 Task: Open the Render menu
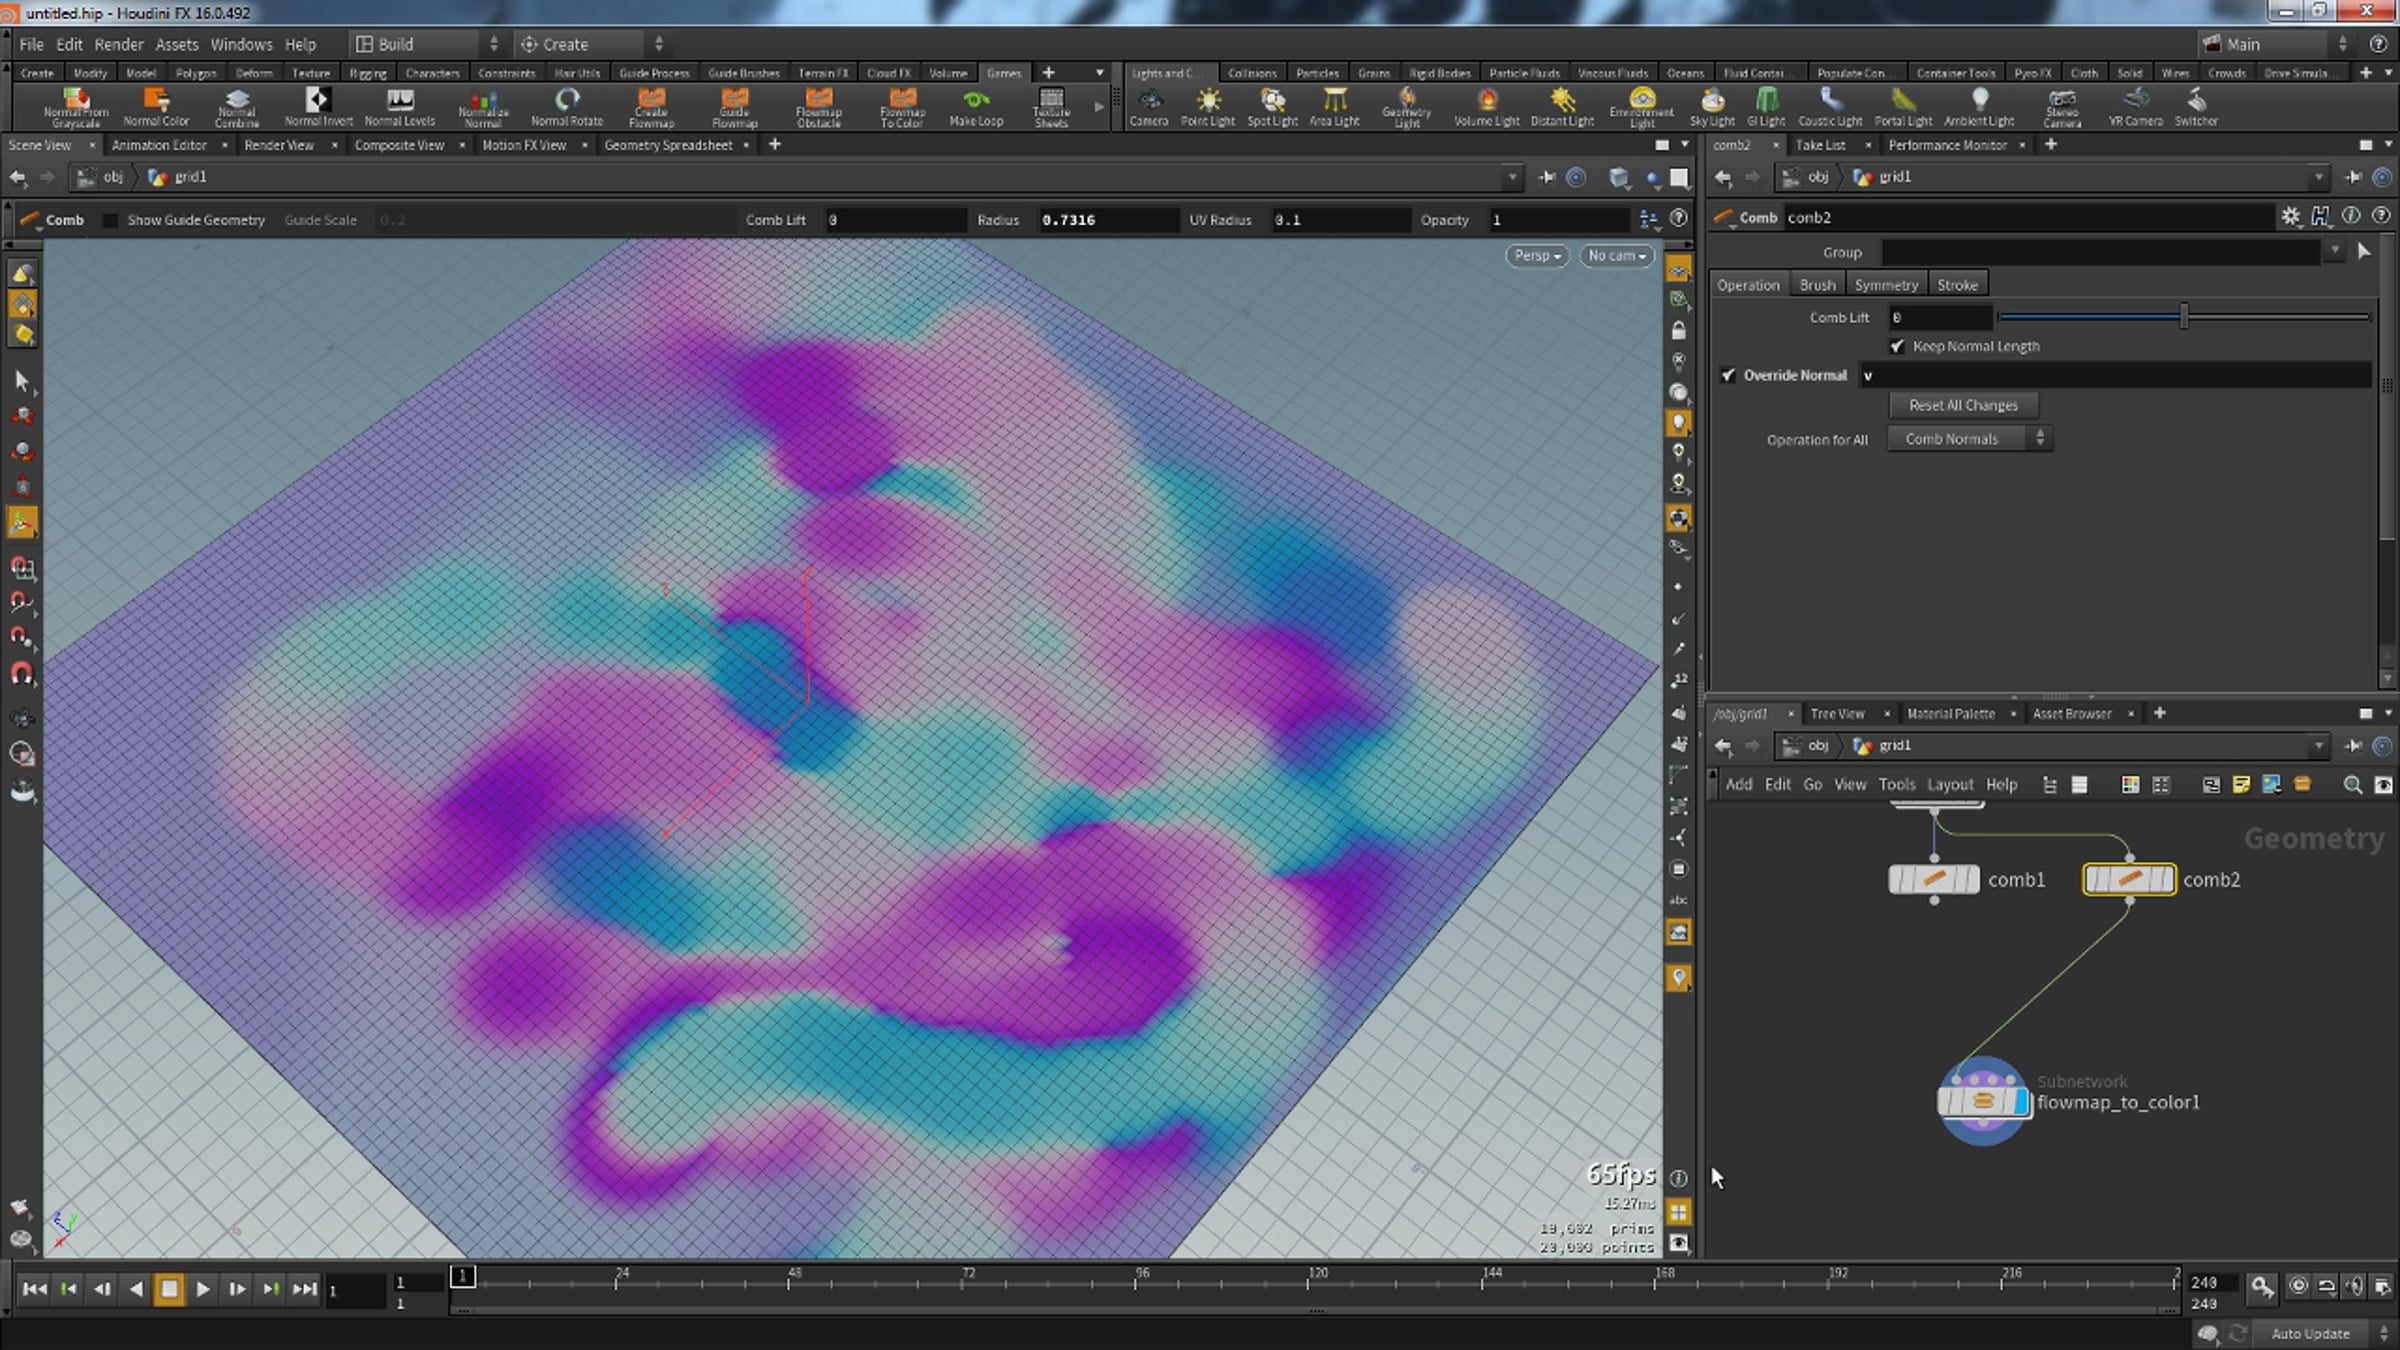click(x=119, y=44)
